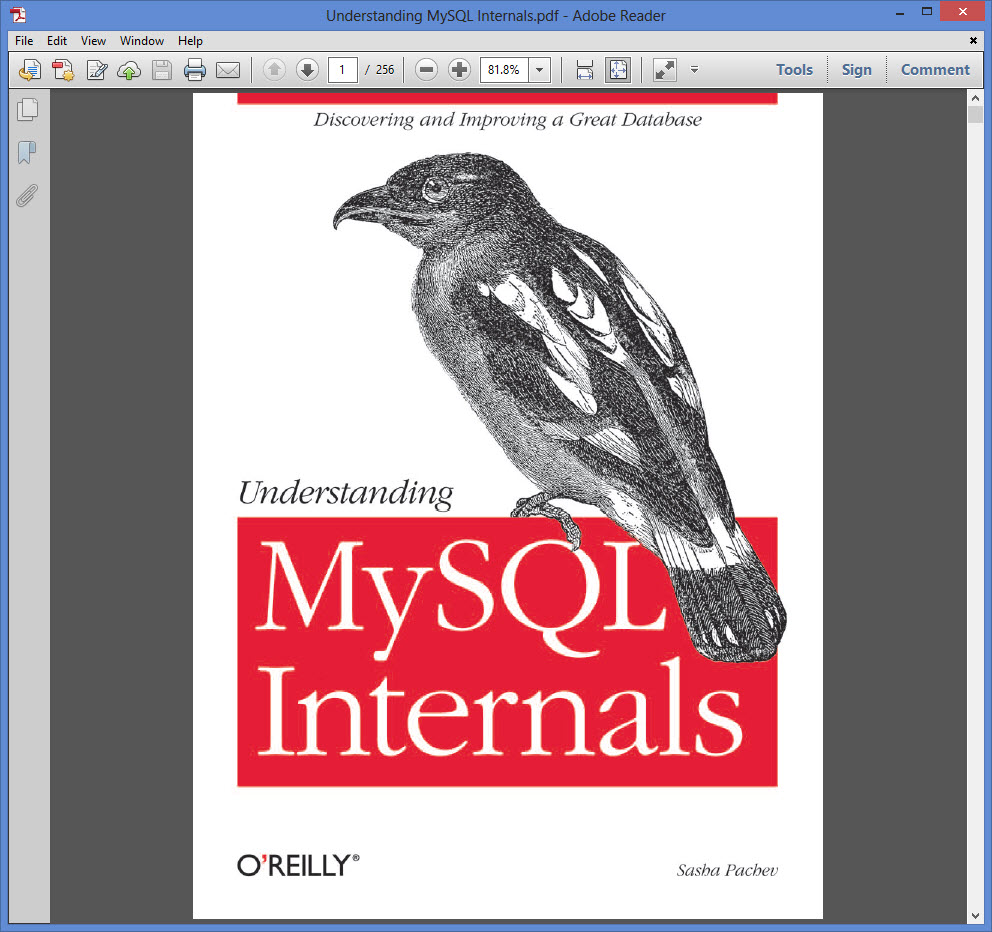Click the fit width scrolling icon
992x932 pixels.
[x=585, y=70]
